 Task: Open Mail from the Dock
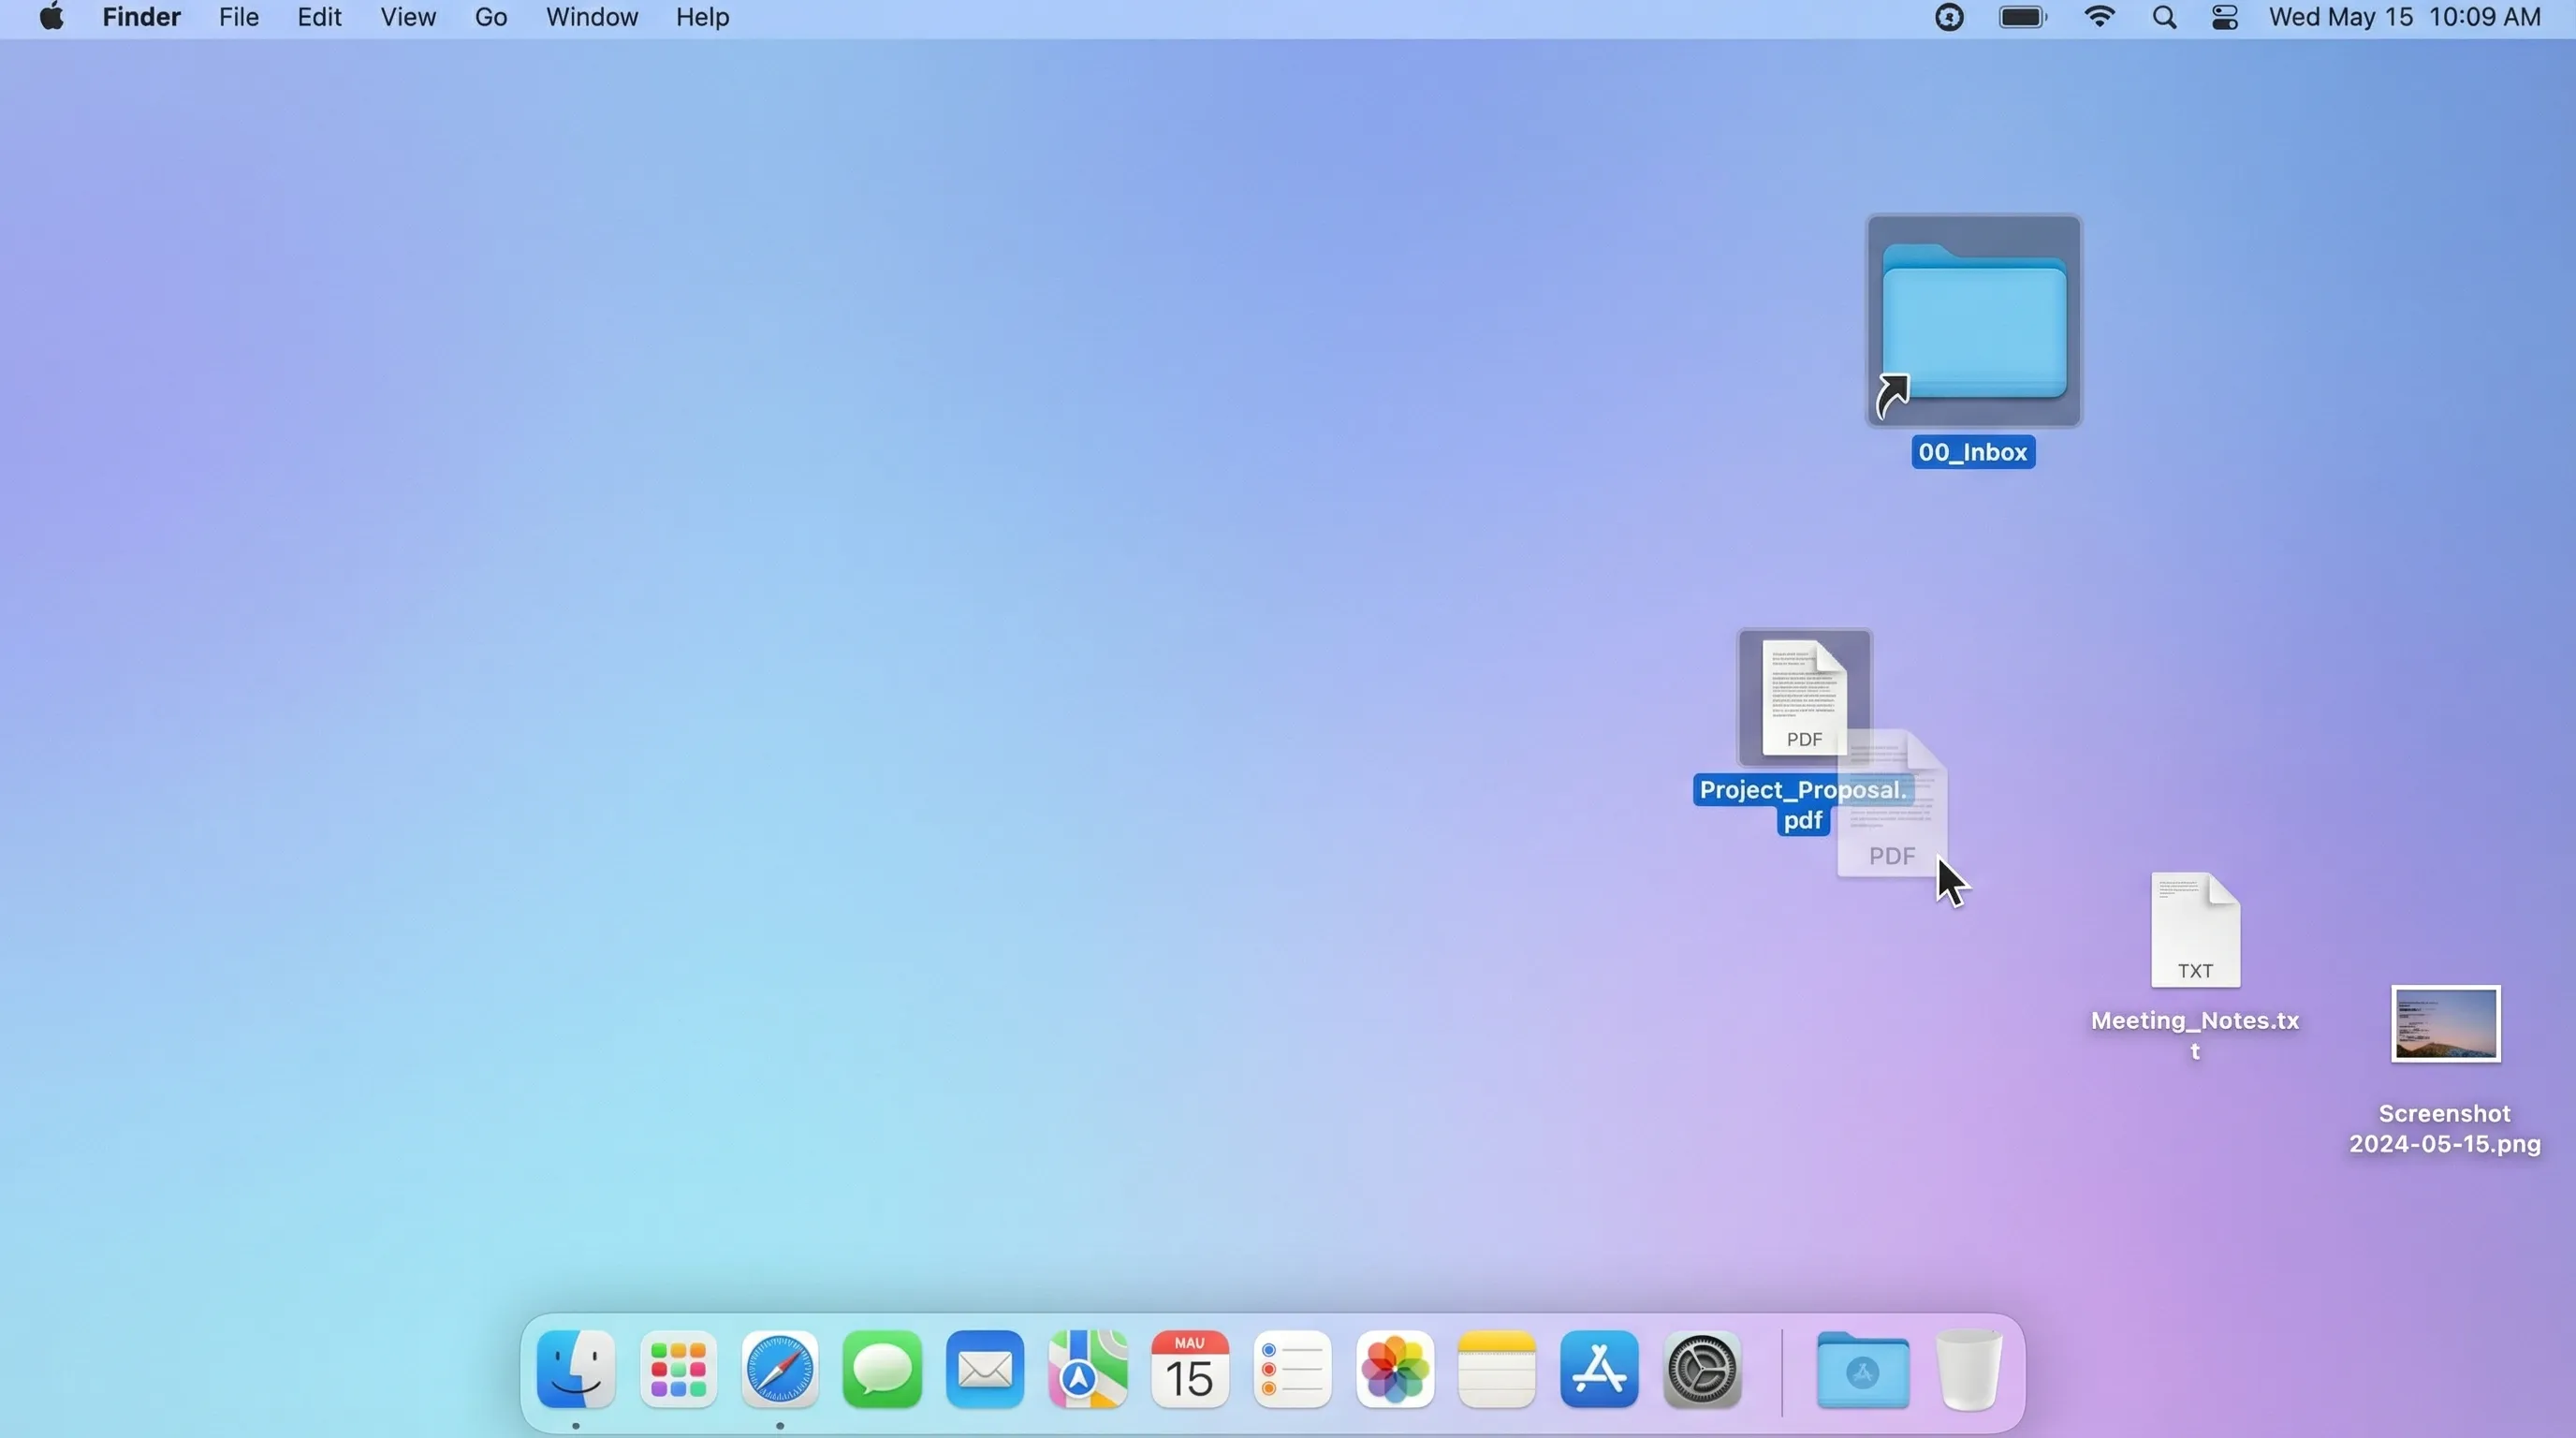tap(985, 1369)
